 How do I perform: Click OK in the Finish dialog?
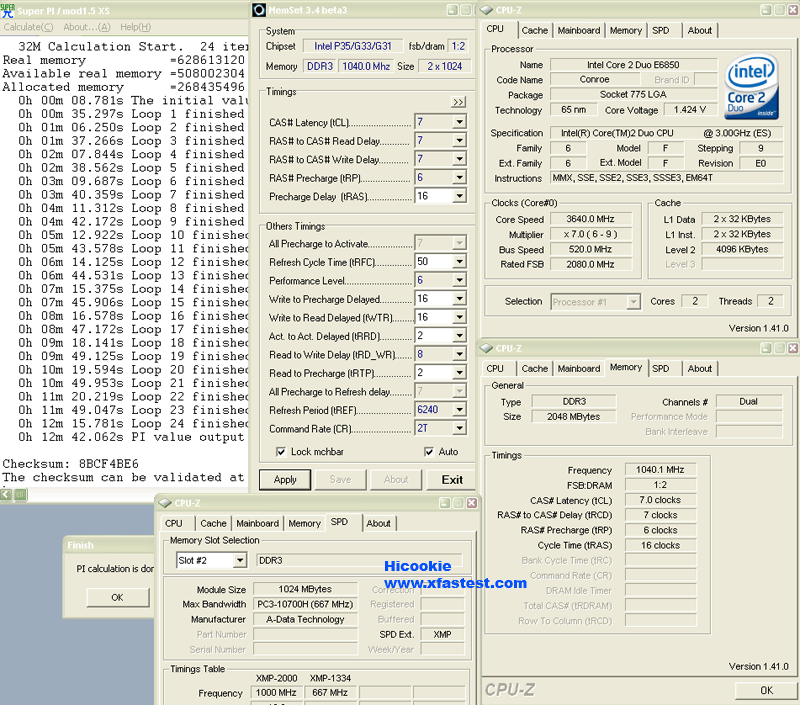pyautogui.click(x=117, y=597)
